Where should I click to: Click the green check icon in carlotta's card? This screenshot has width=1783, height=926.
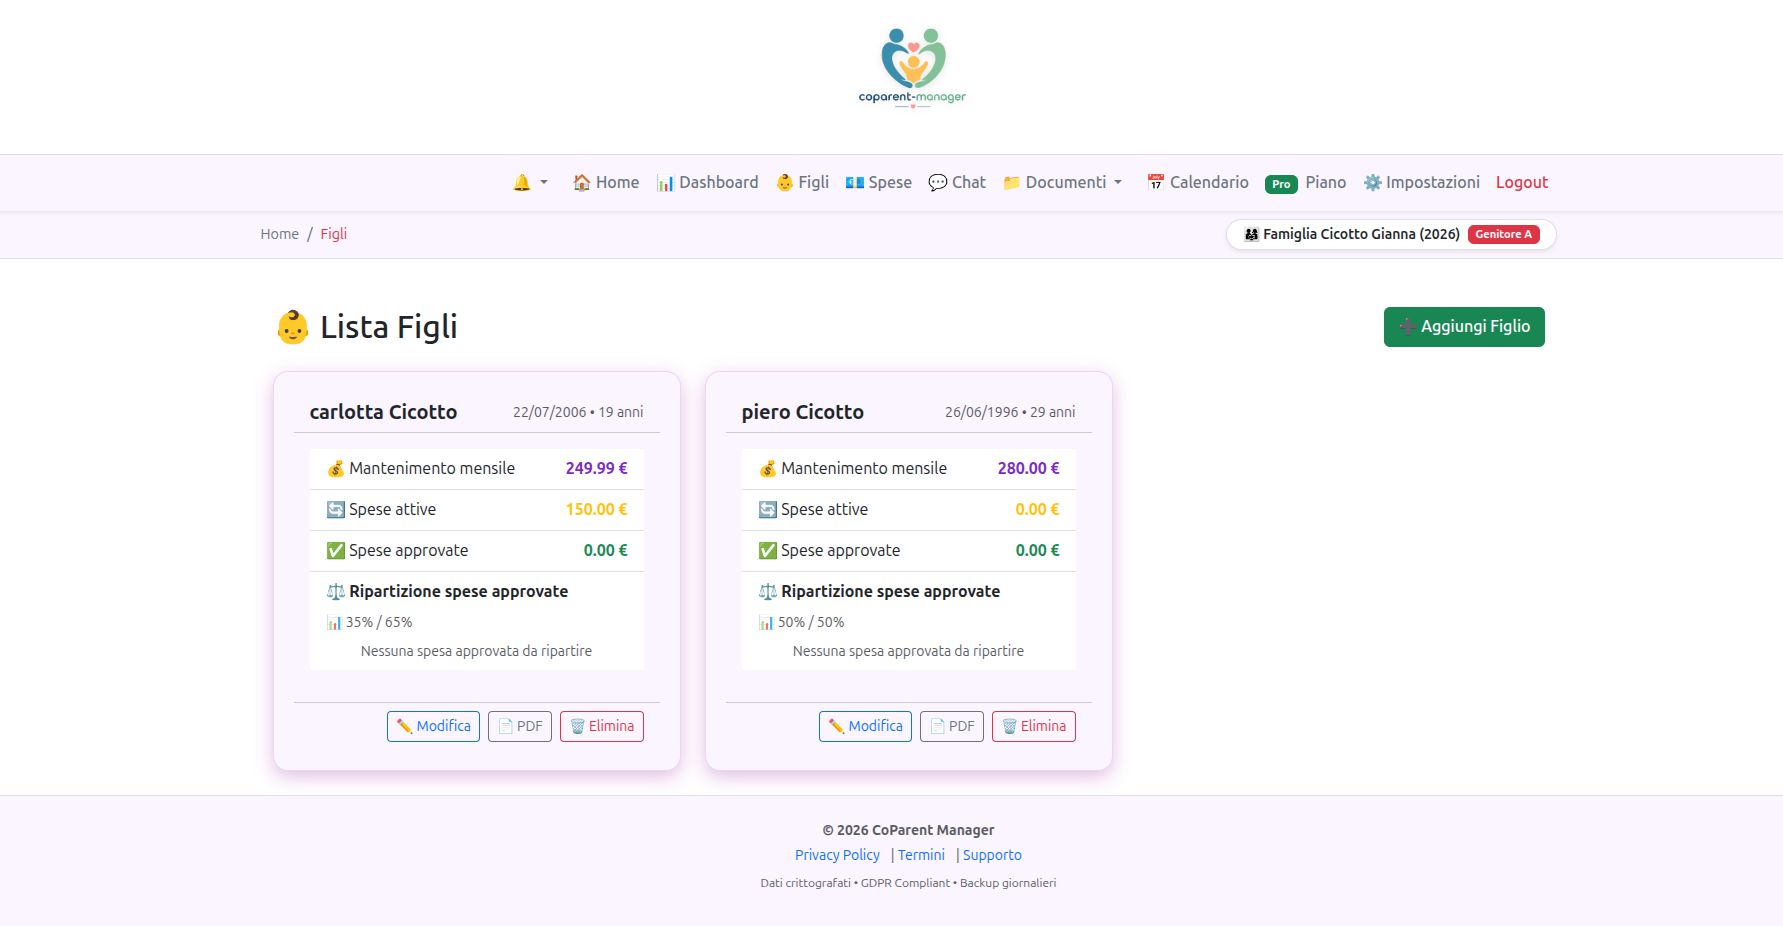pos(336,551)
